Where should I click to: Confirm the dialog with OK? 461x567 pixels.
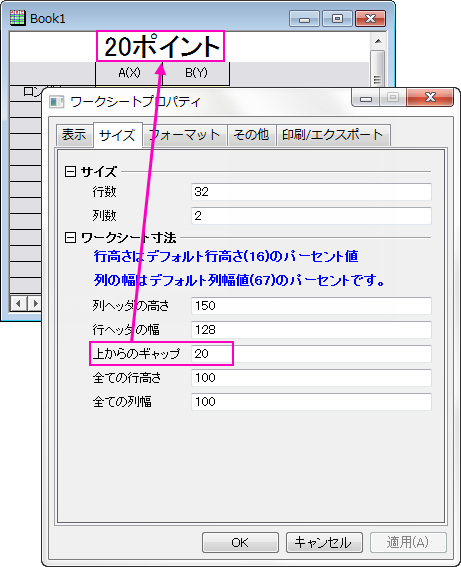coord(240,542)
